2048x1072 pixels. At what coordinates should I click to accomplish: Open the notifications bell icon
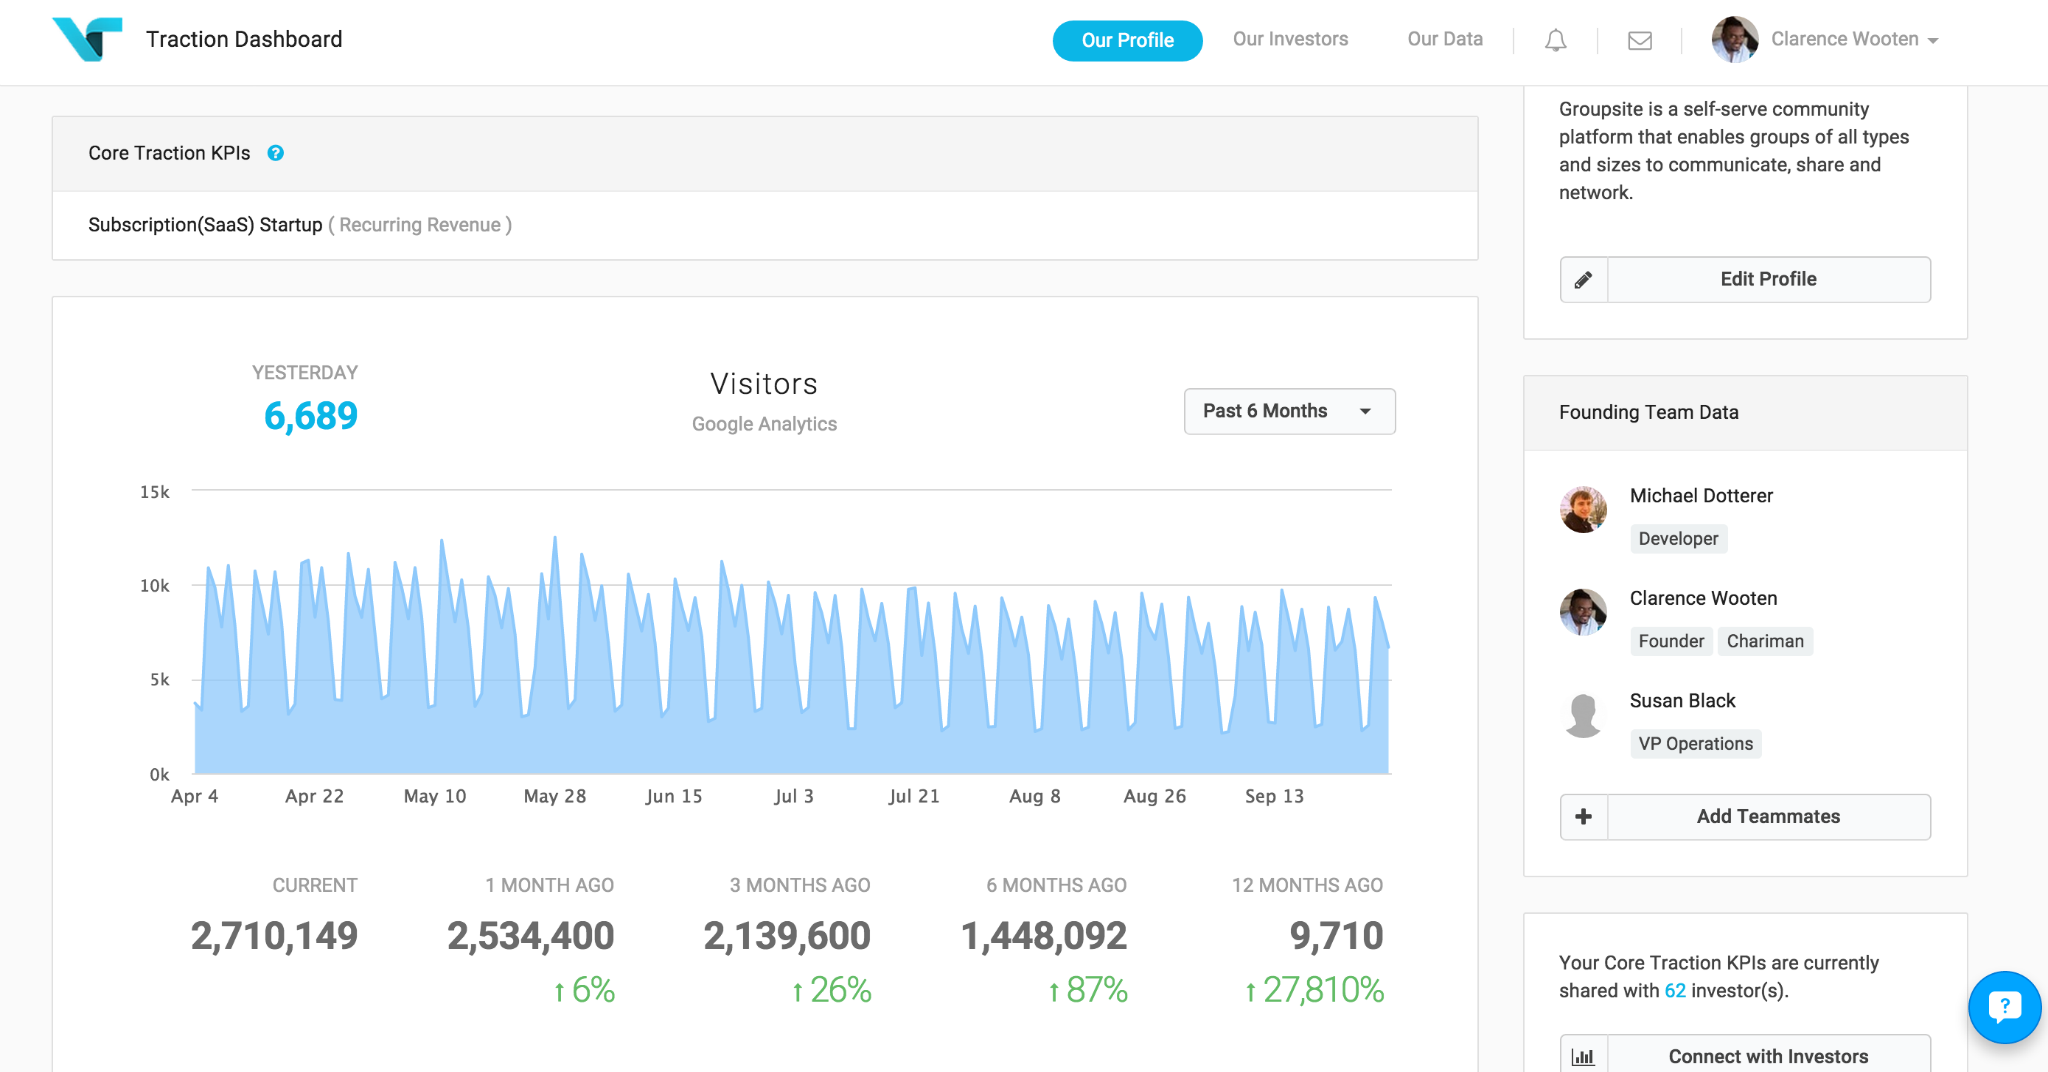coord(1555,40)
